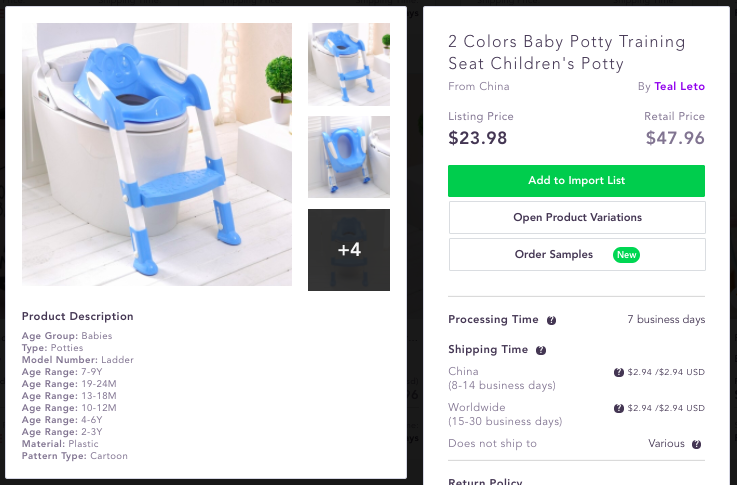
Task: Click the green New badge
Action: click(x=626, y=254)
